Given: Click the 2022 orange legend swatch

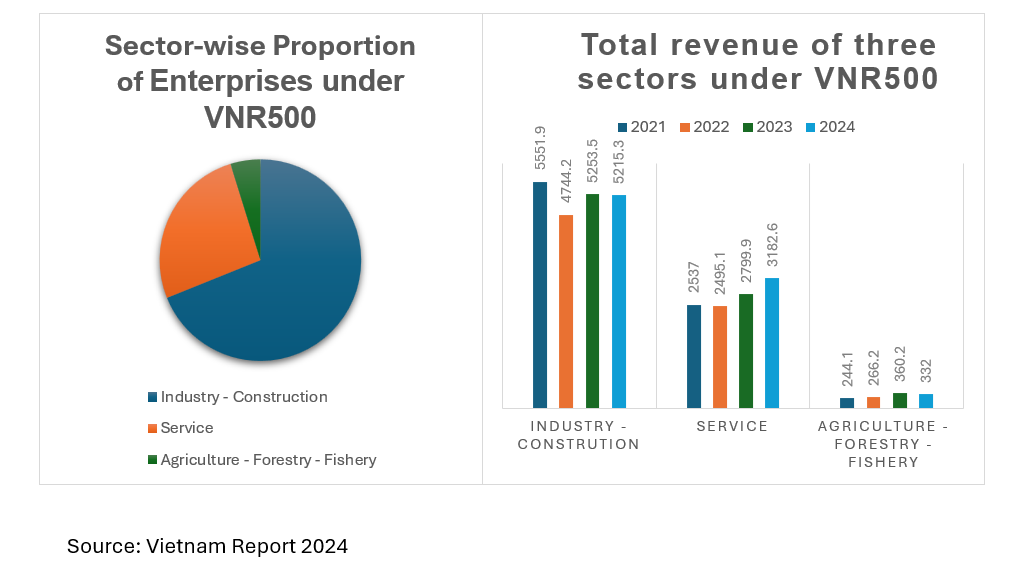Looking at the screenshot, I should [x=686, y=127].
